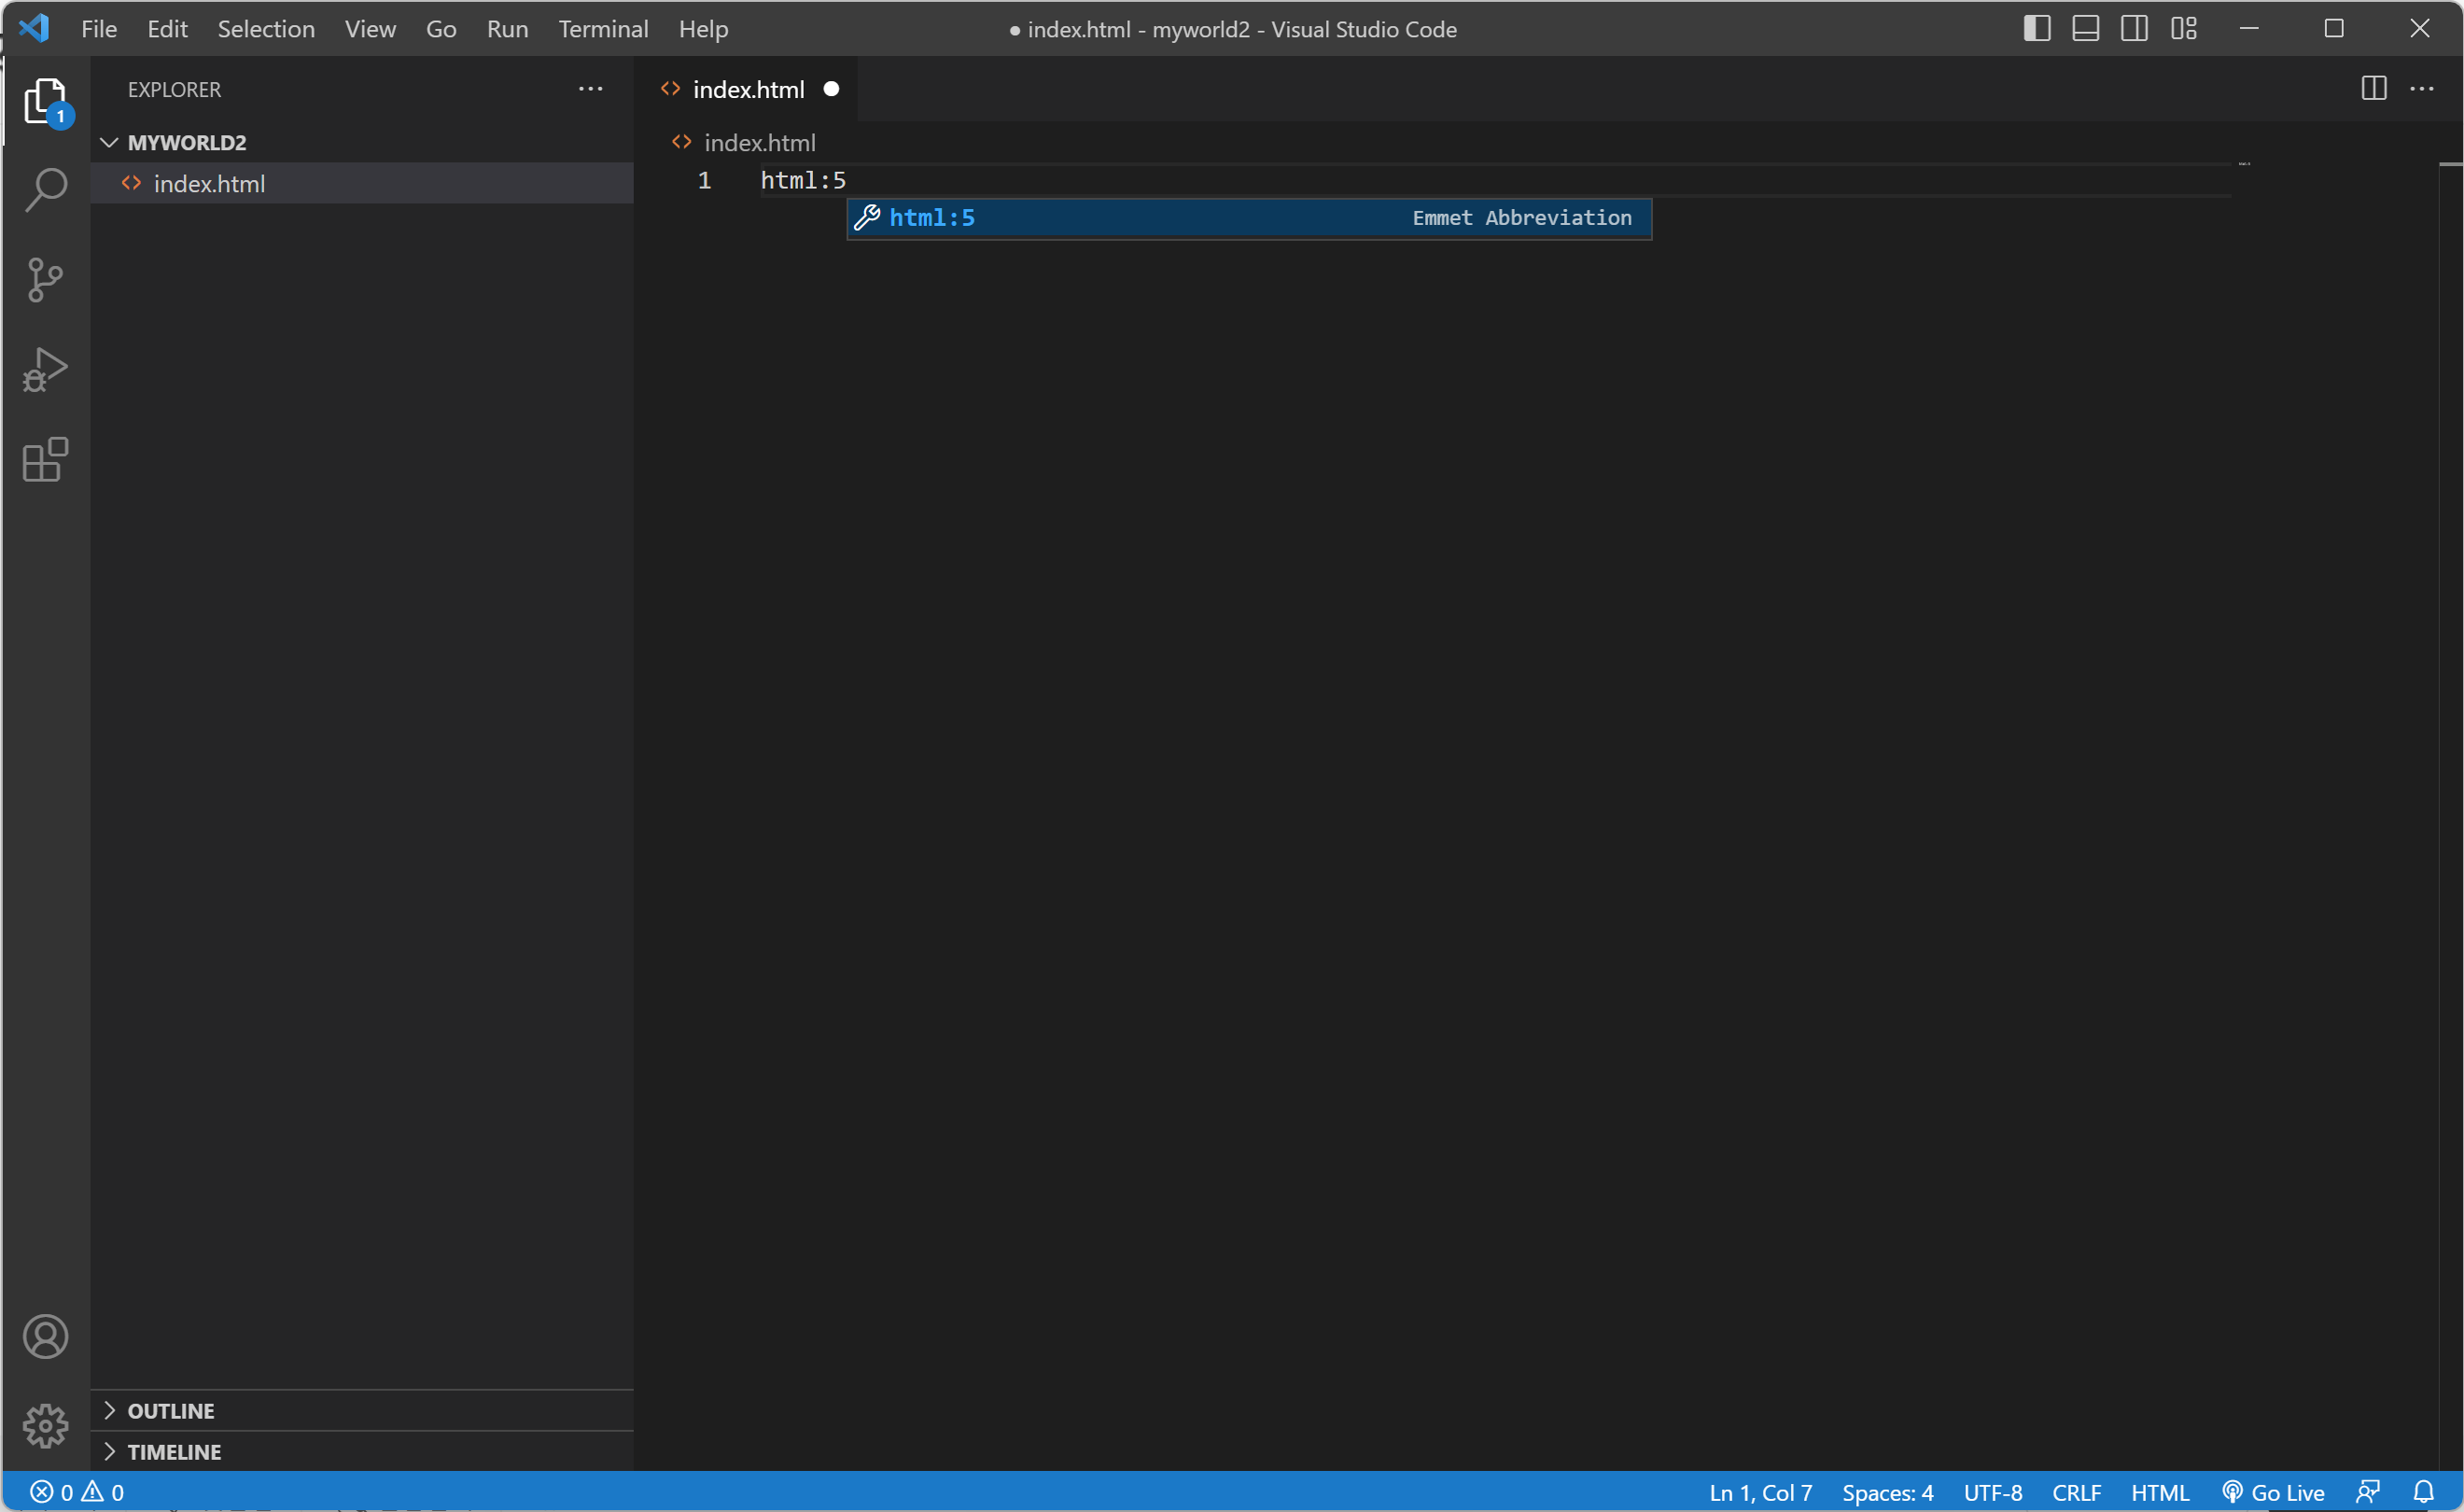Image resolution: width=2464 pixels, height=1512 pixels.
Task: Open the Terminal menu
Action: tap(603, 29)
